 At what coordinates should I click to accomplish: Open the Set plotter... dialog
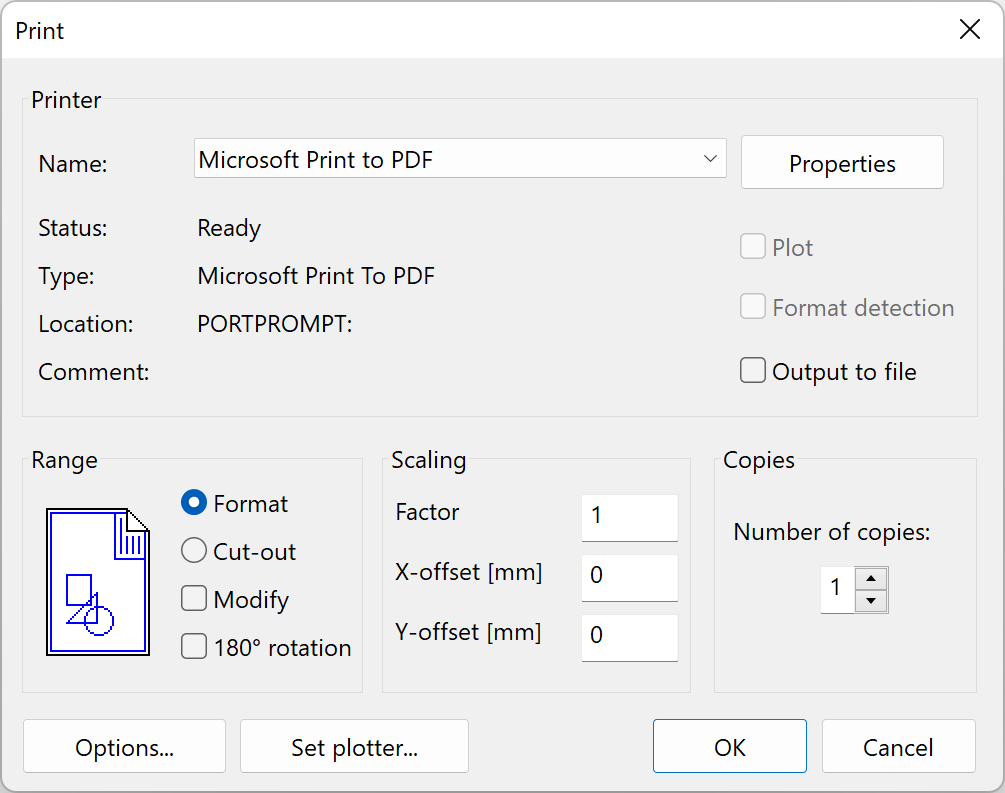tap(354, 748)
